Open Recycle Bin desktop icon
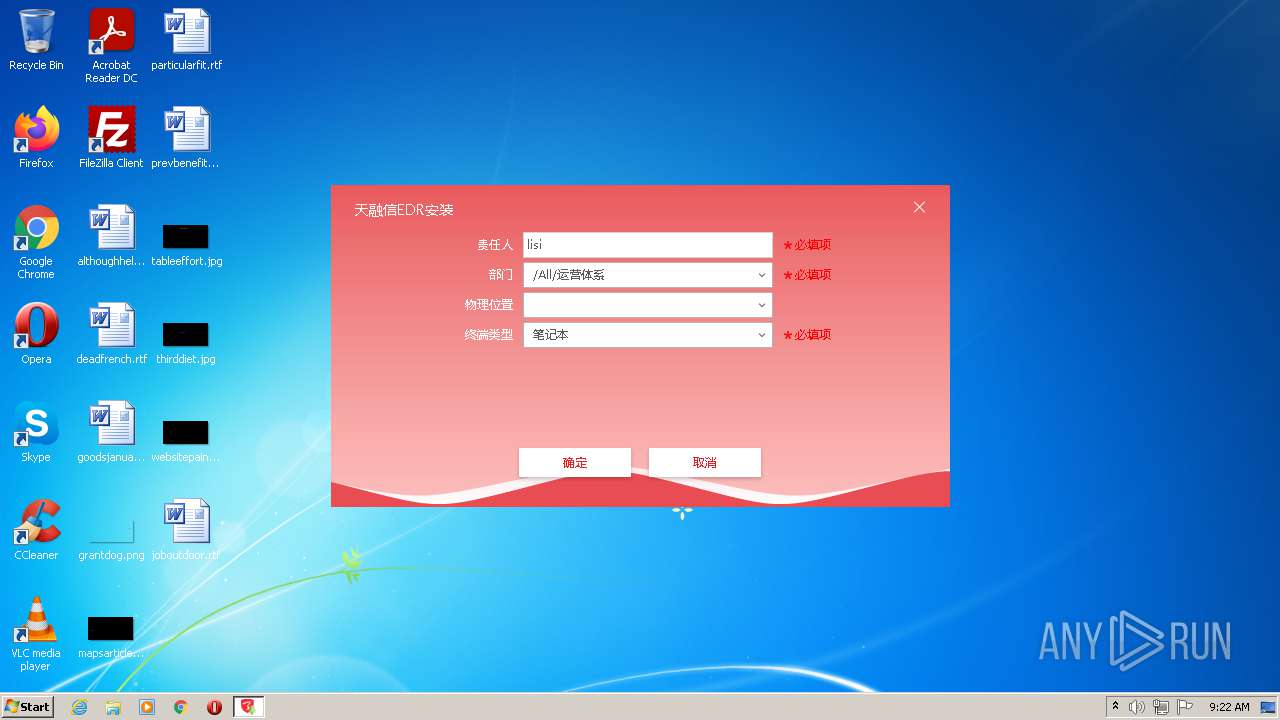Image resolution: width=1280 pixels, height=720 pixels. pos(36,40)
